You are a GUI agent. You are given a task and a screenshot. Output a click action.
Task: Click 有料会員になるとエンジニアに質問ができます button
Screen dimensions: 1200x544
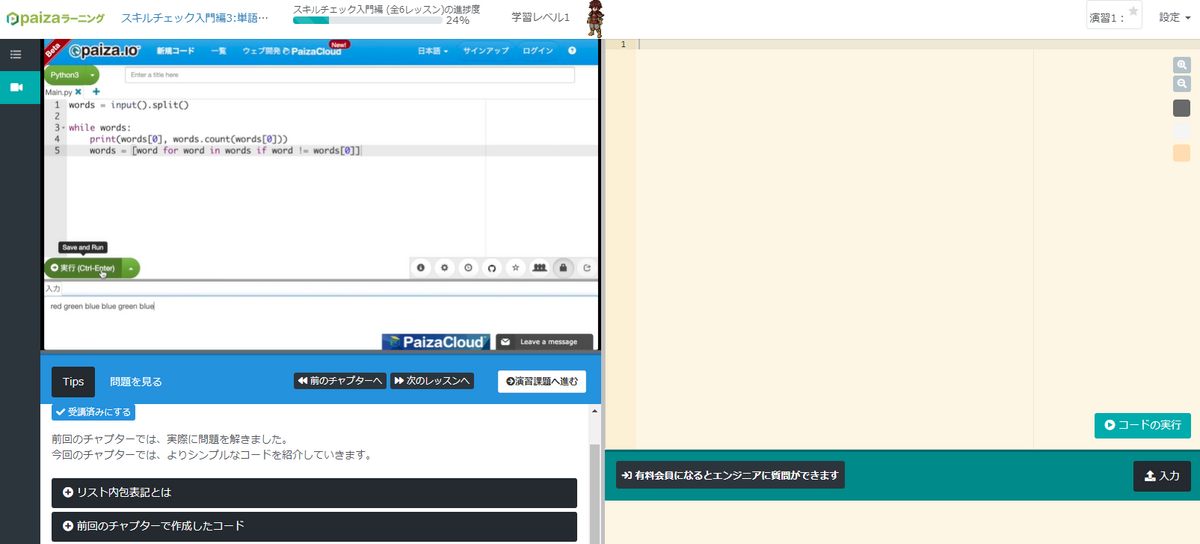[730, 475]
